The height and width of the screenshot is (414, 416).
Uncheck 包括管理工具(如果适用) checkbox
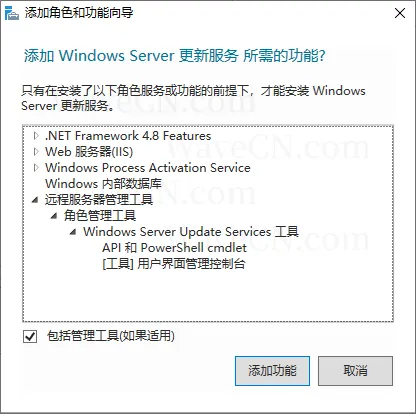30,336
